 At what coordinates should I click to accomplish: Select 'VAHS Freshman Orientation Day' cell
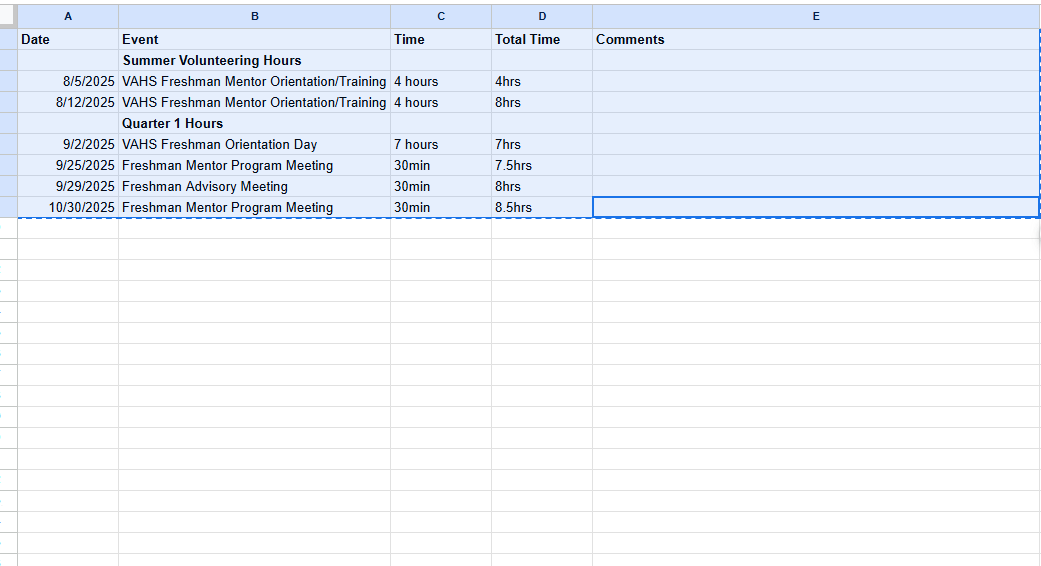254,145
